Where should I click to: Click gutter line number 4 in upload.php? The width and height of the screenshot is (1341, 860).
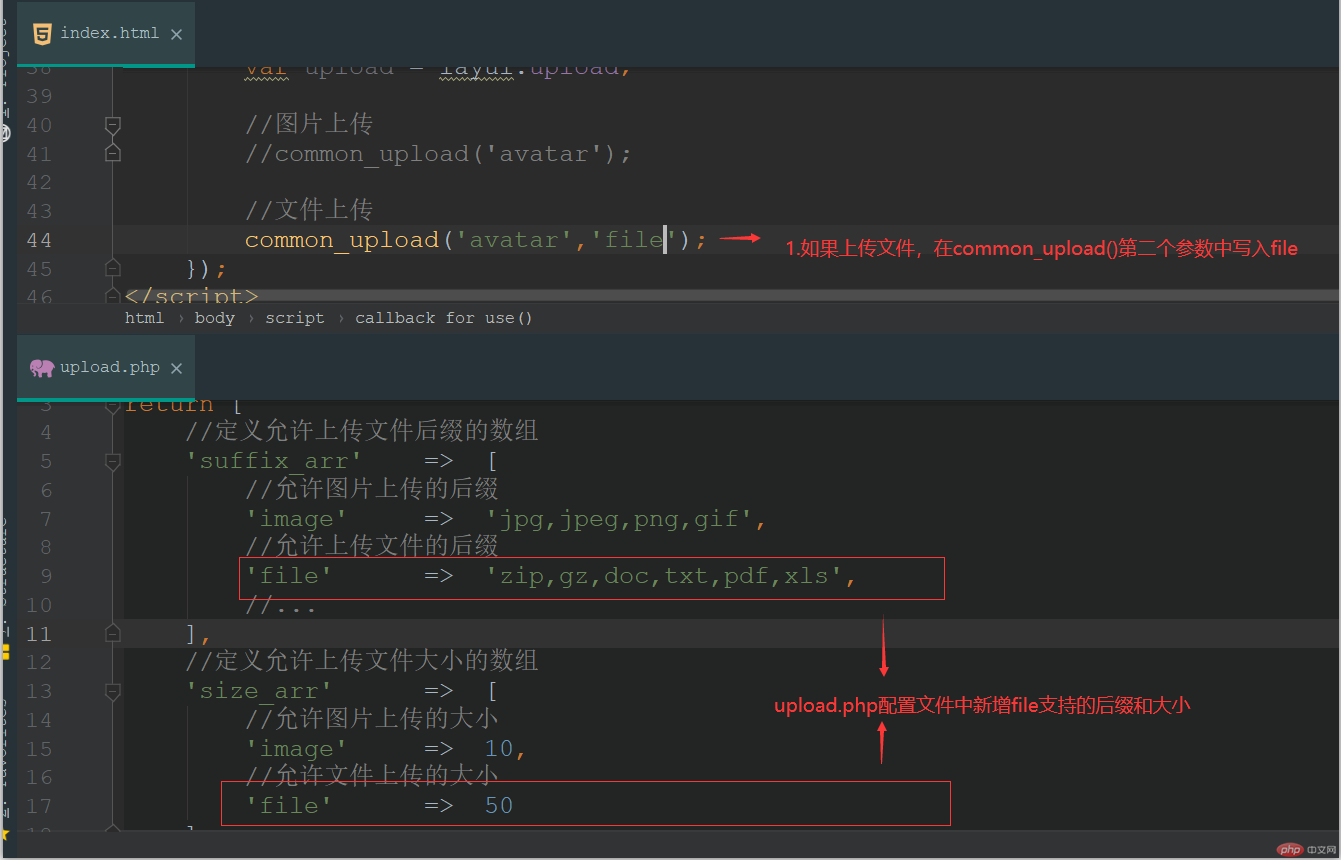pos(46,432)
